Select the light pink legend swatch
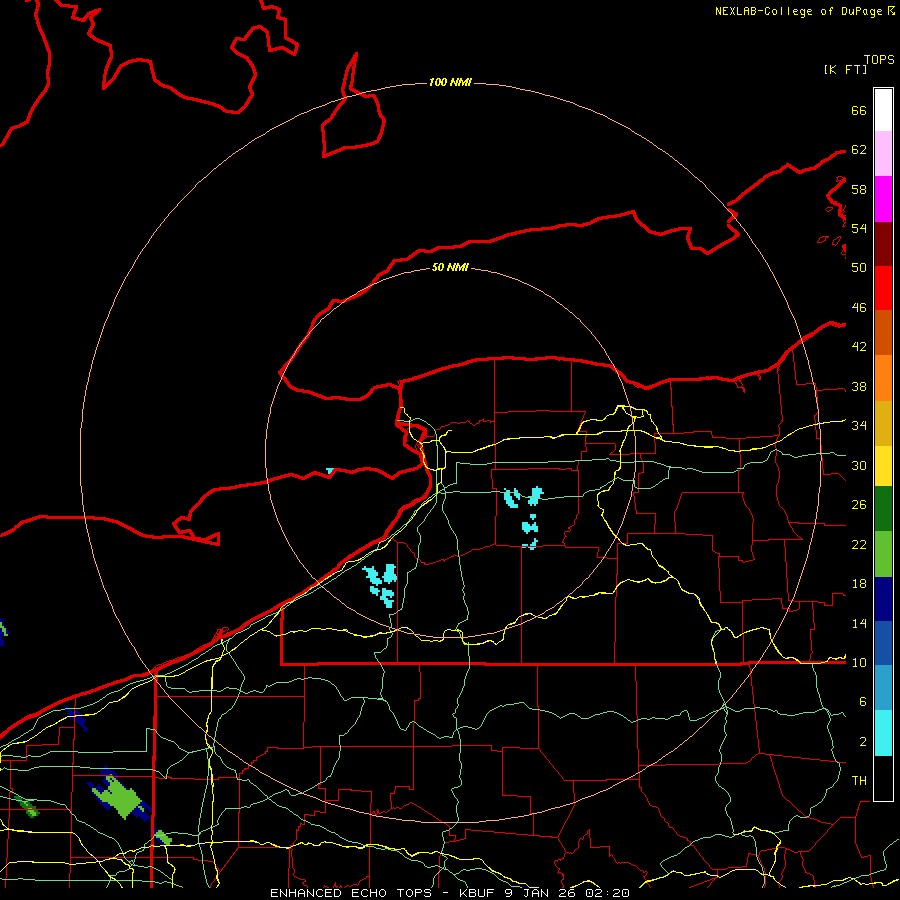 point(883,154)
